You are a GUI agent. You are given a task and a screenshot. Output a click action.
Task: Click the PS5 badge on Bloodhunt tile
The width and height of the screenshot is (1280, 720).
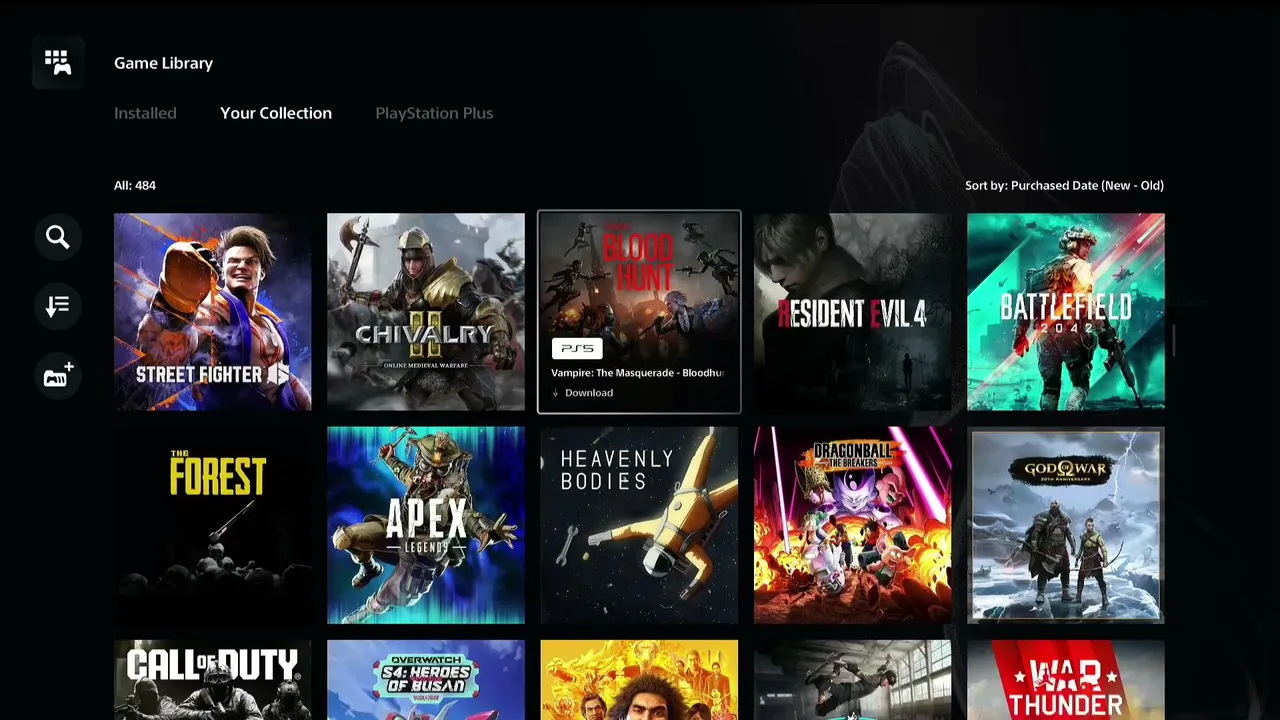click(577, 348)
